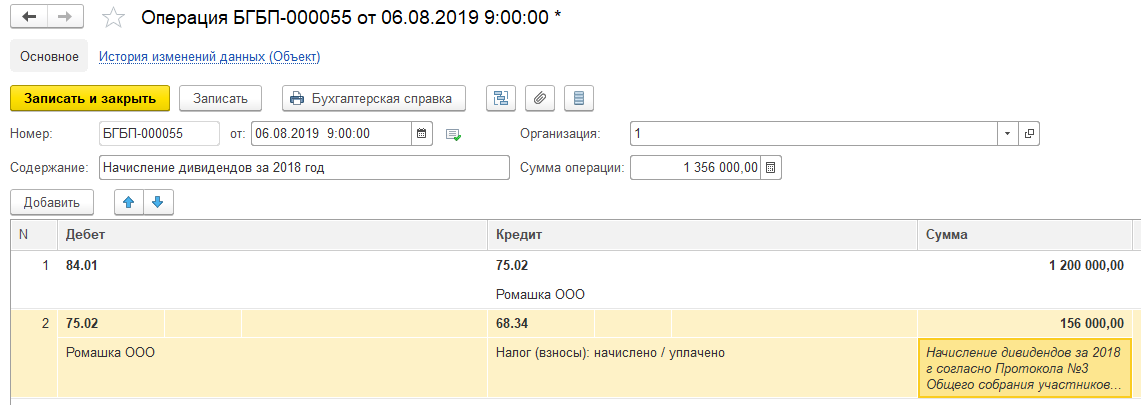Open the list report icon next to the paperclip
Screen dimensions: 1141x405
[579, 98]
